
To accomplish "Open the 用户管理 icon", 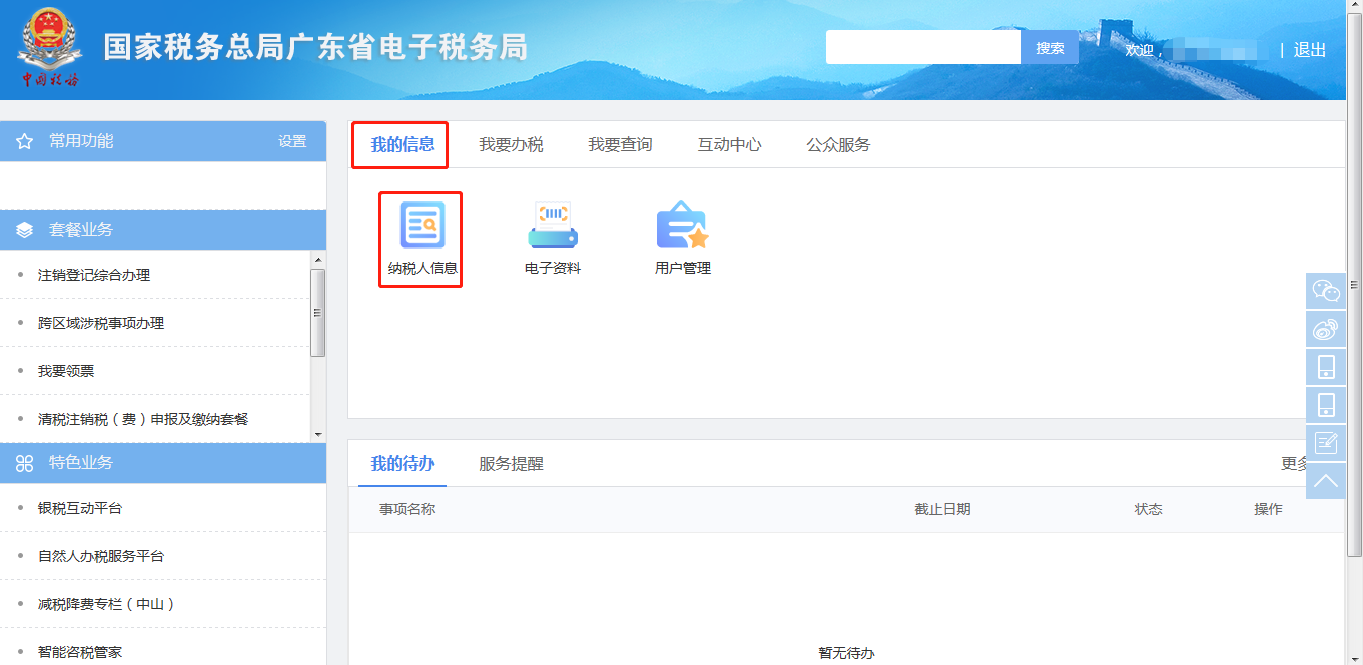I will pyautogui.click(x=682, y=226).
